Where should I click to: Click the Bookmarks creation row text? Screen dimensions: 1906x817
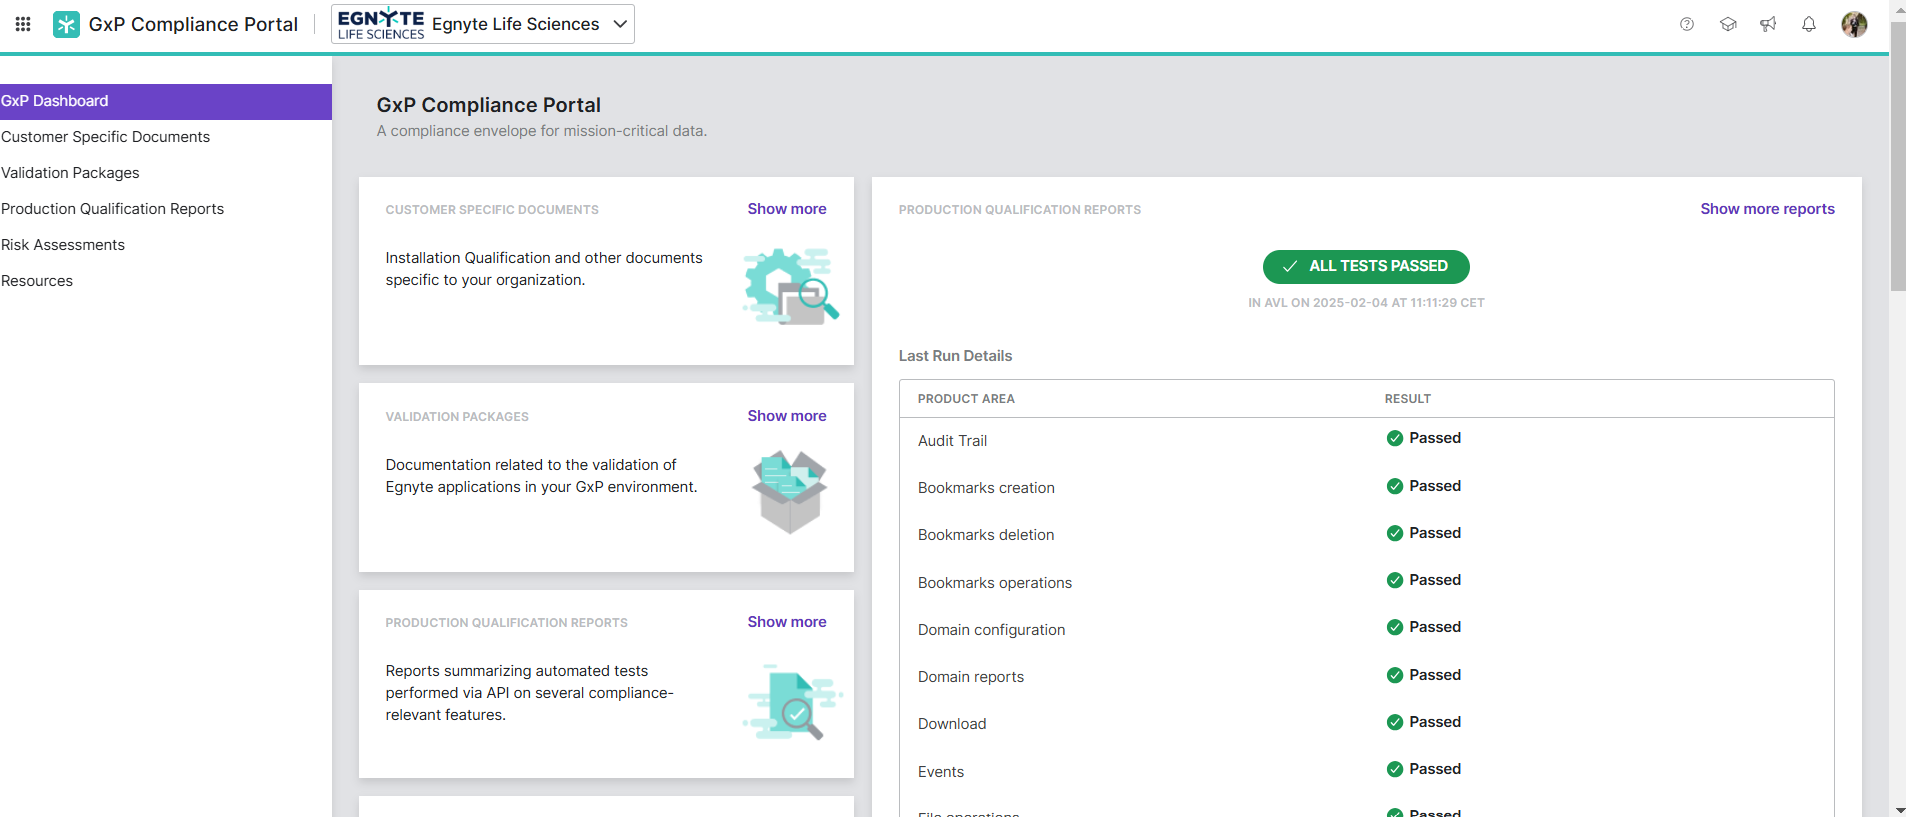pyautogui.click(x=986, y=488)
